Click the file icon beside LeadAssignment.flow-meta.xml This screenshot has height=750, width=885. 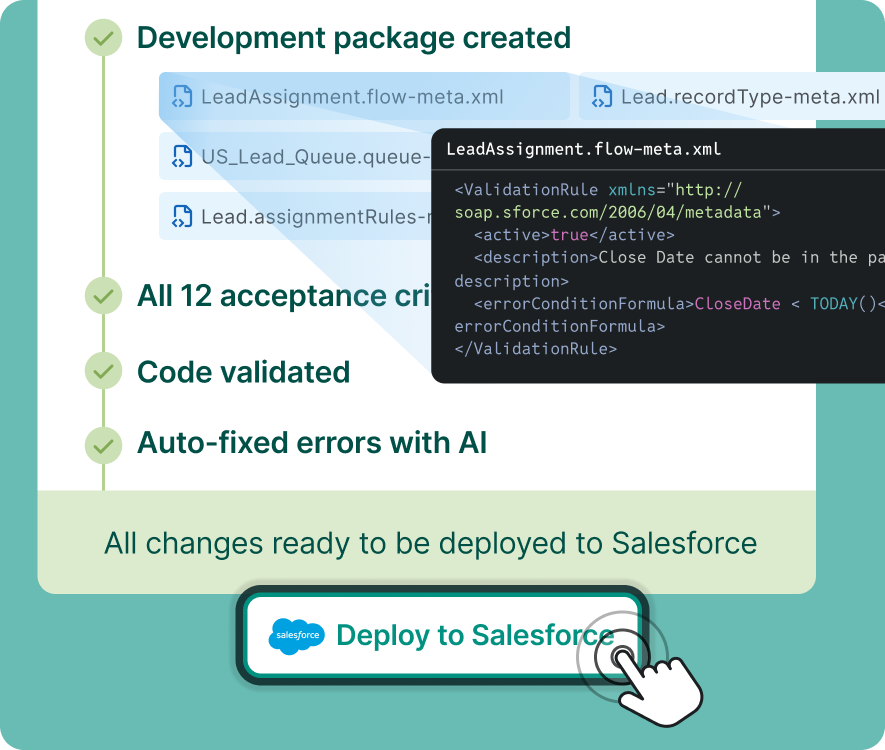(x=182, y=97)
